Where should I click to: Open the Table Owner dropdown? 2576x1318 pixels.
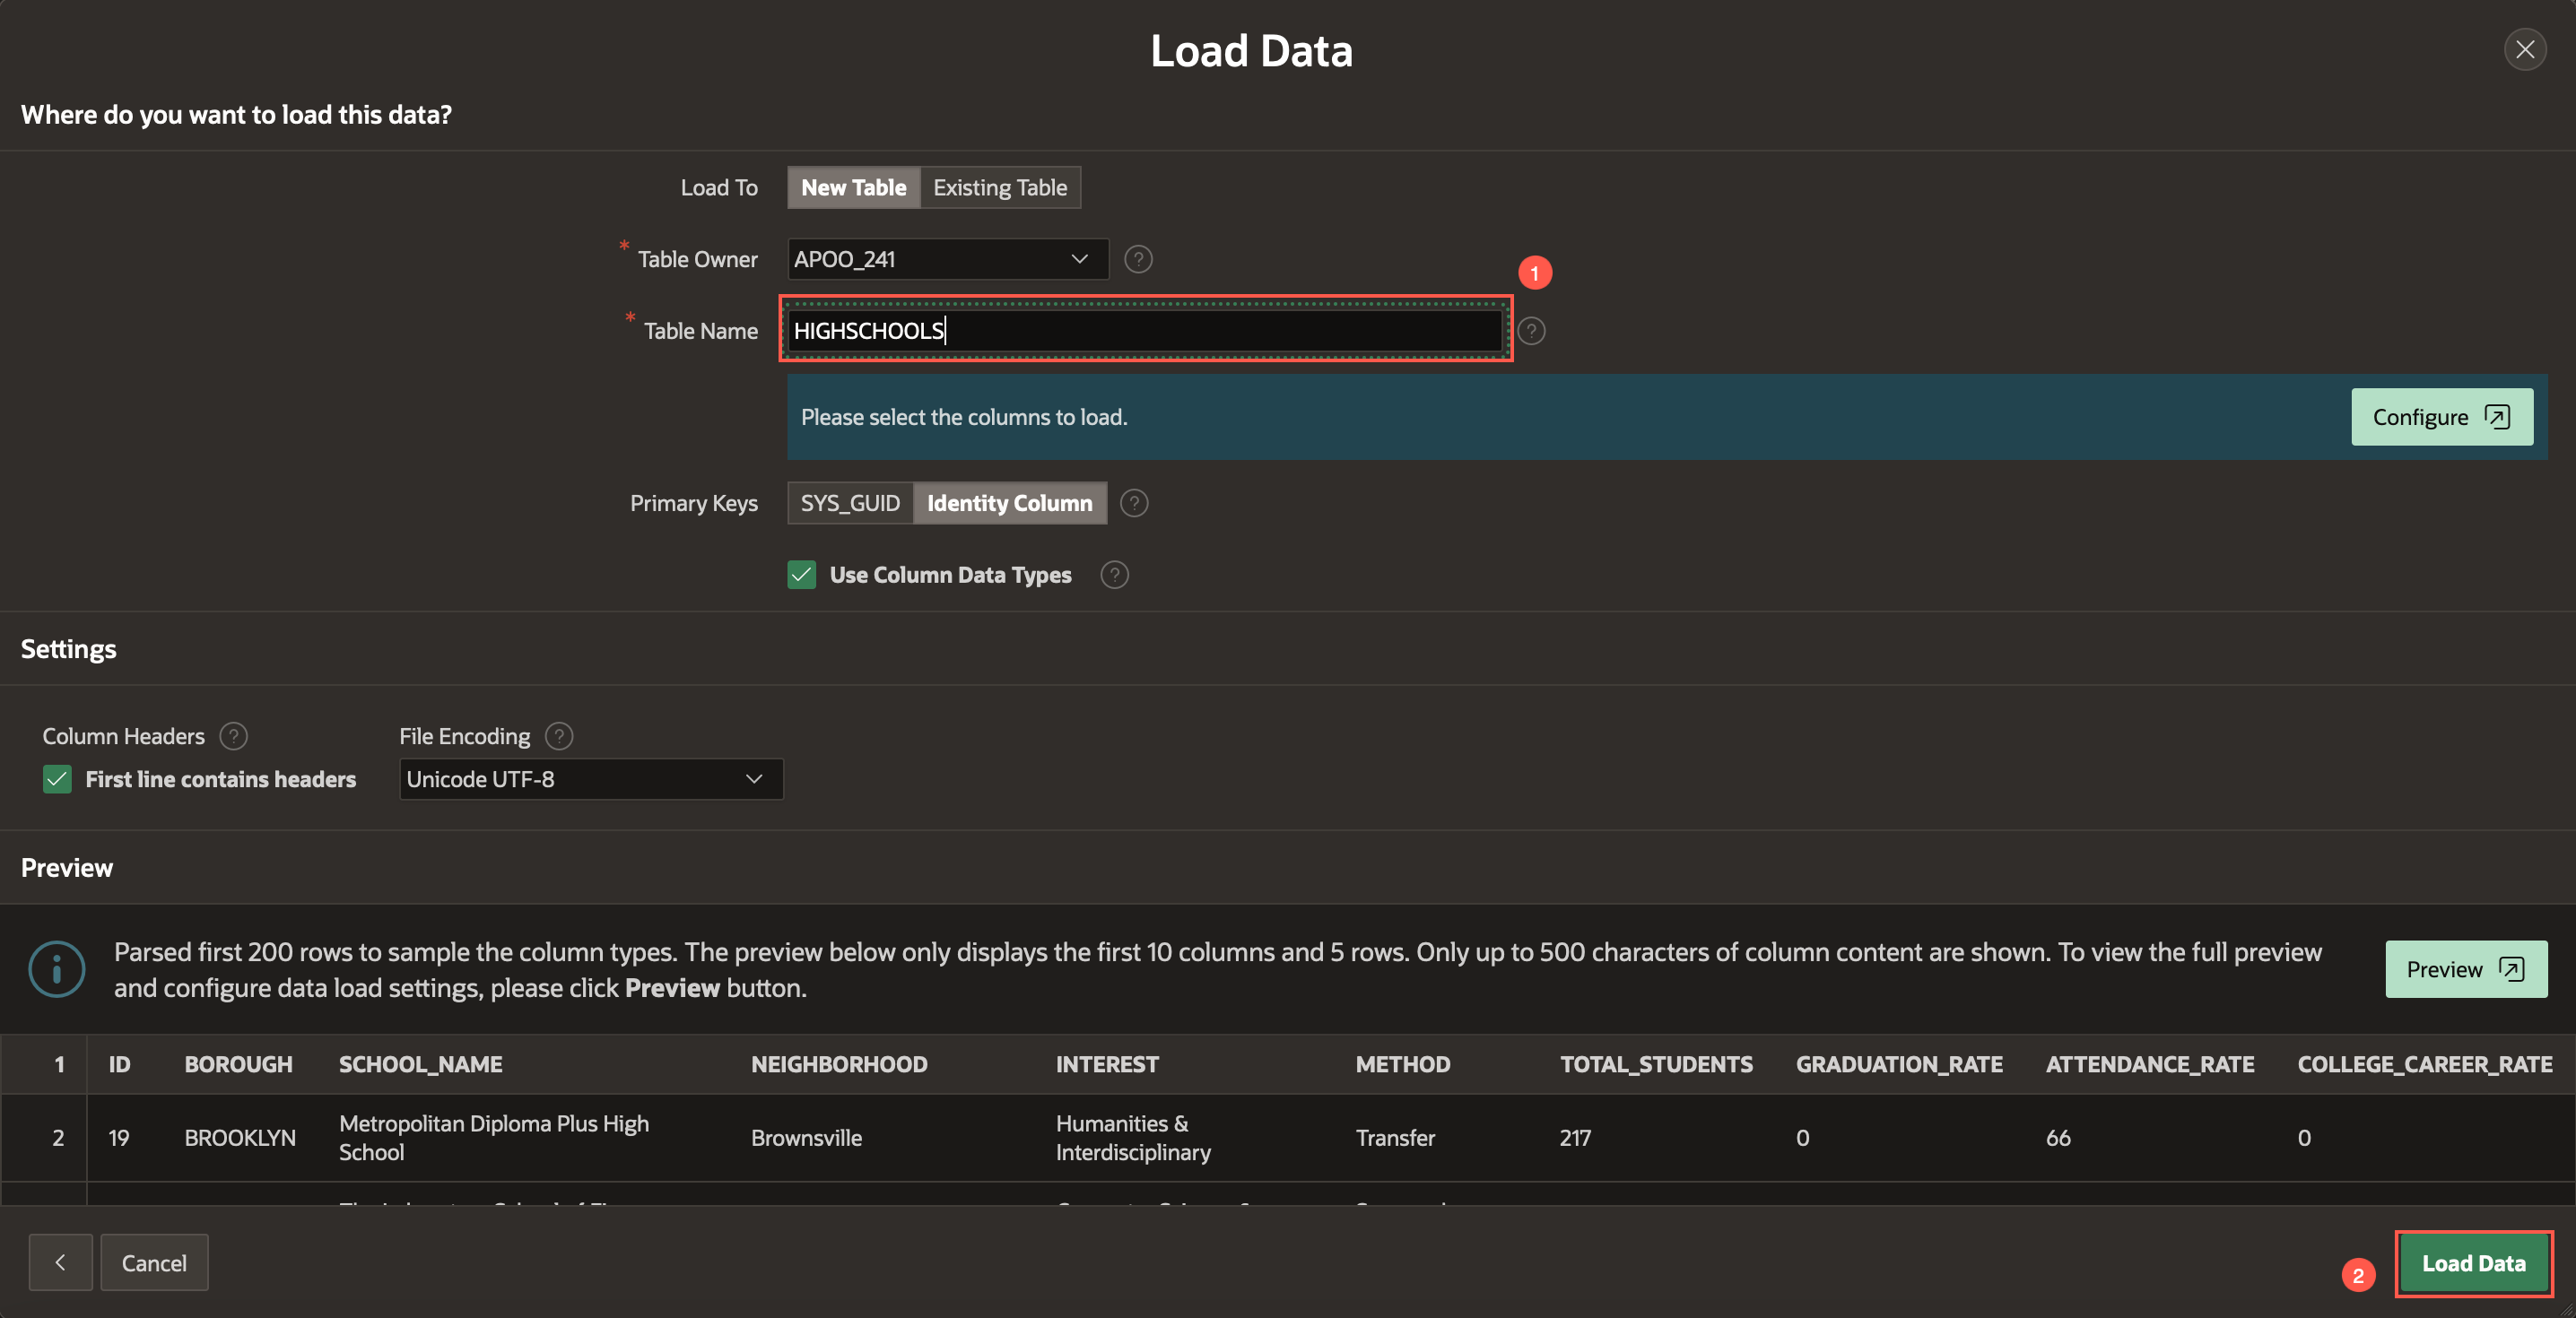pyautogui.click(x=947, y=259)
